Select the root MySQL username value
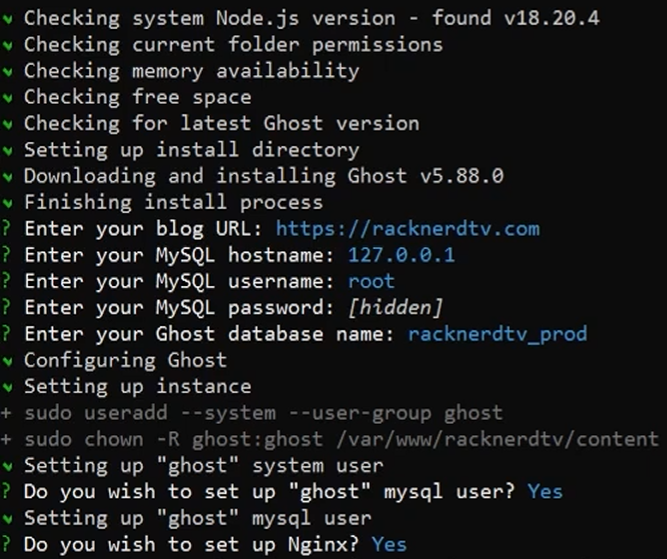667x559 pixels. coord(371,282)
